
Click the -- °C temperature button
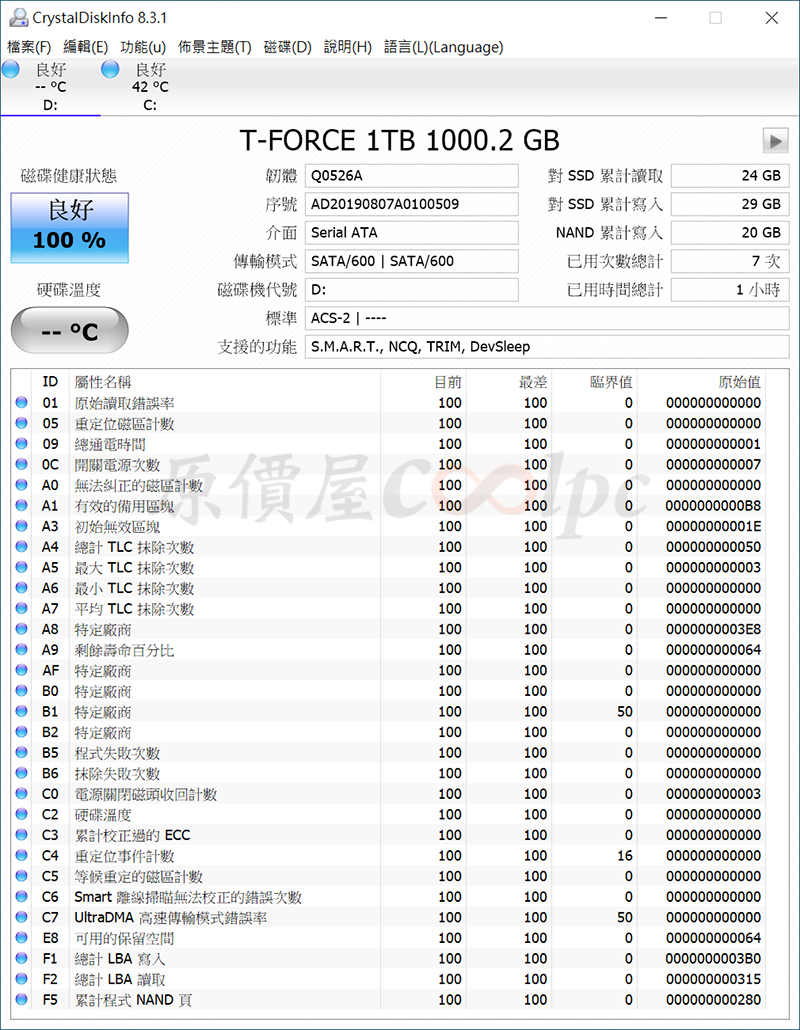click(x=70, y=330)
